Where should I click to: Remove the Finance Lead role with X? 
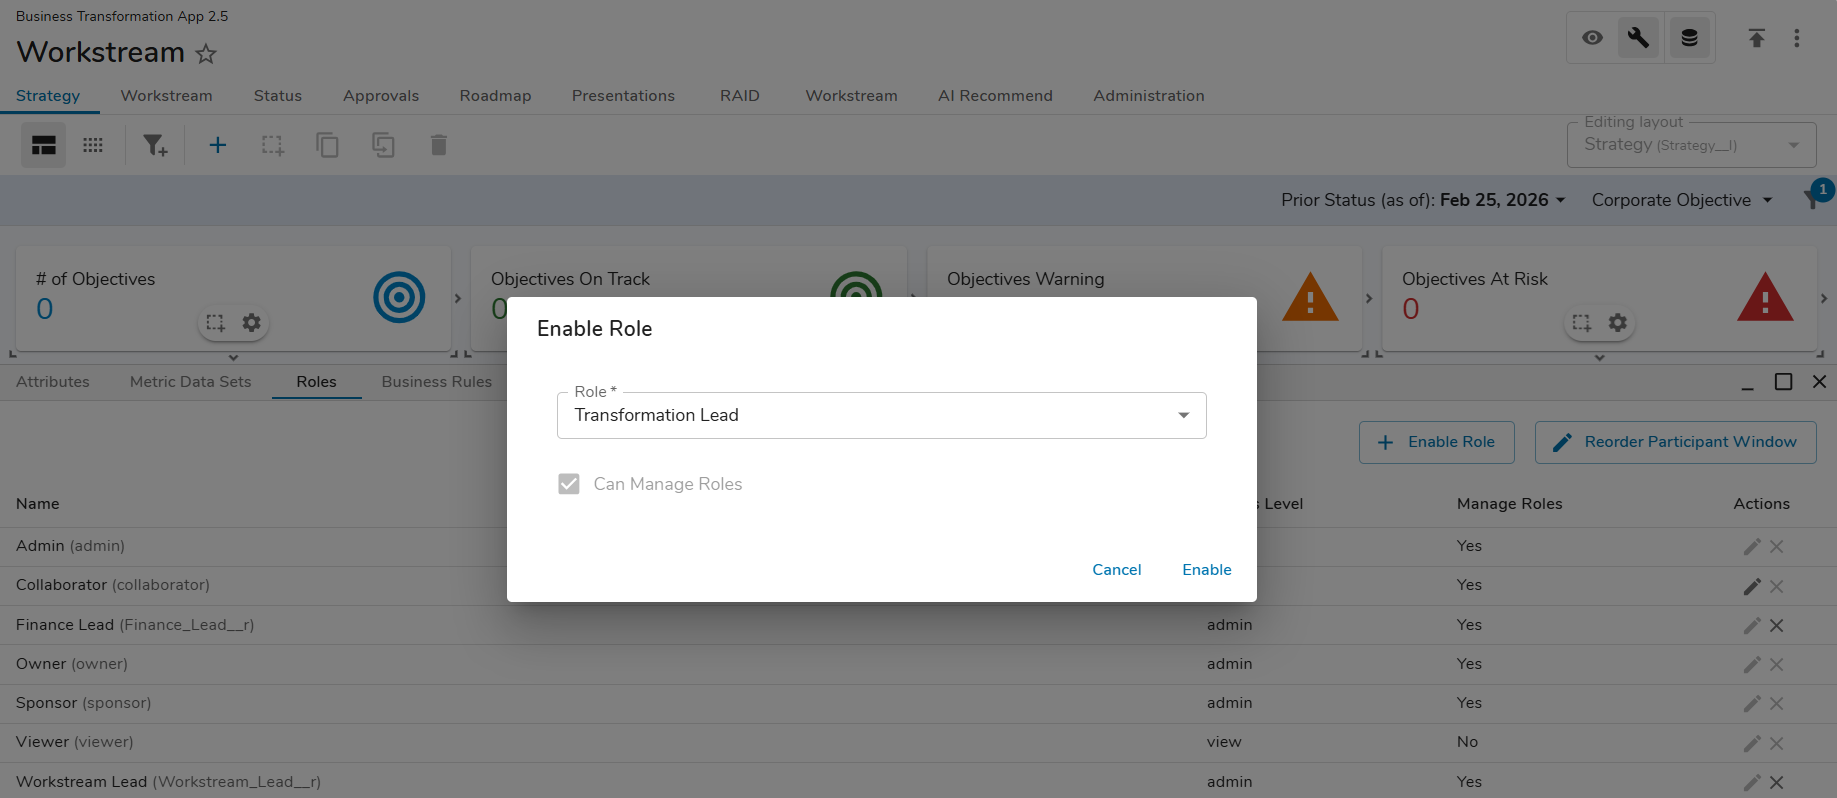[x=1777, y=626]
